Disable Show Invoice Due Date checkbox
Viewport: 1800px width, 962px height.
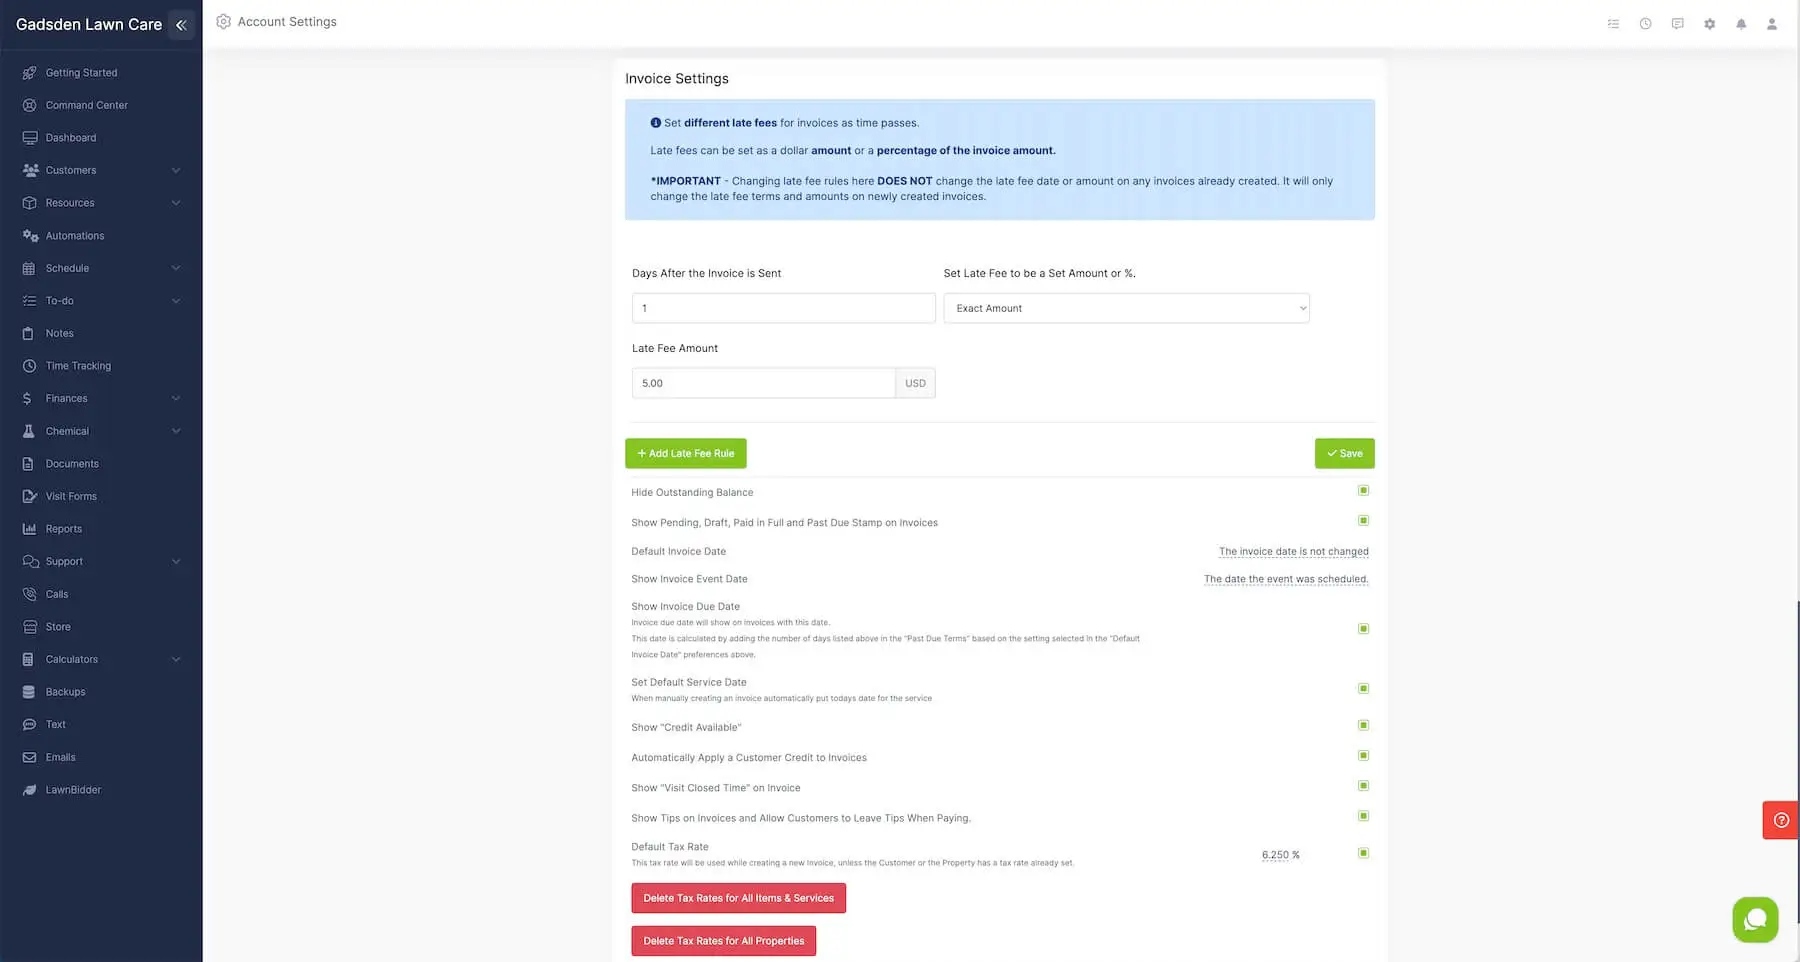(1363, 629)
